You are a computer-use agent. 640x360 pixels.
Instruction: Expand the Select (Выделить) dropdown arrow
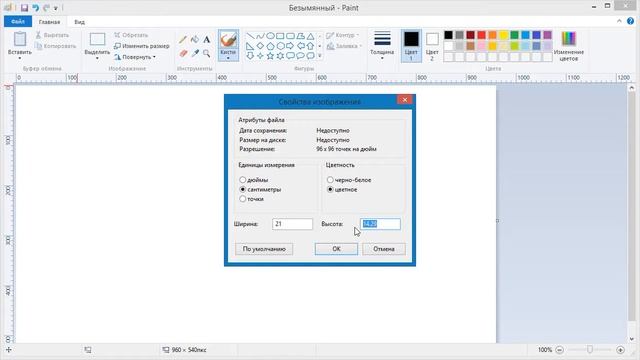coord(97,58)
